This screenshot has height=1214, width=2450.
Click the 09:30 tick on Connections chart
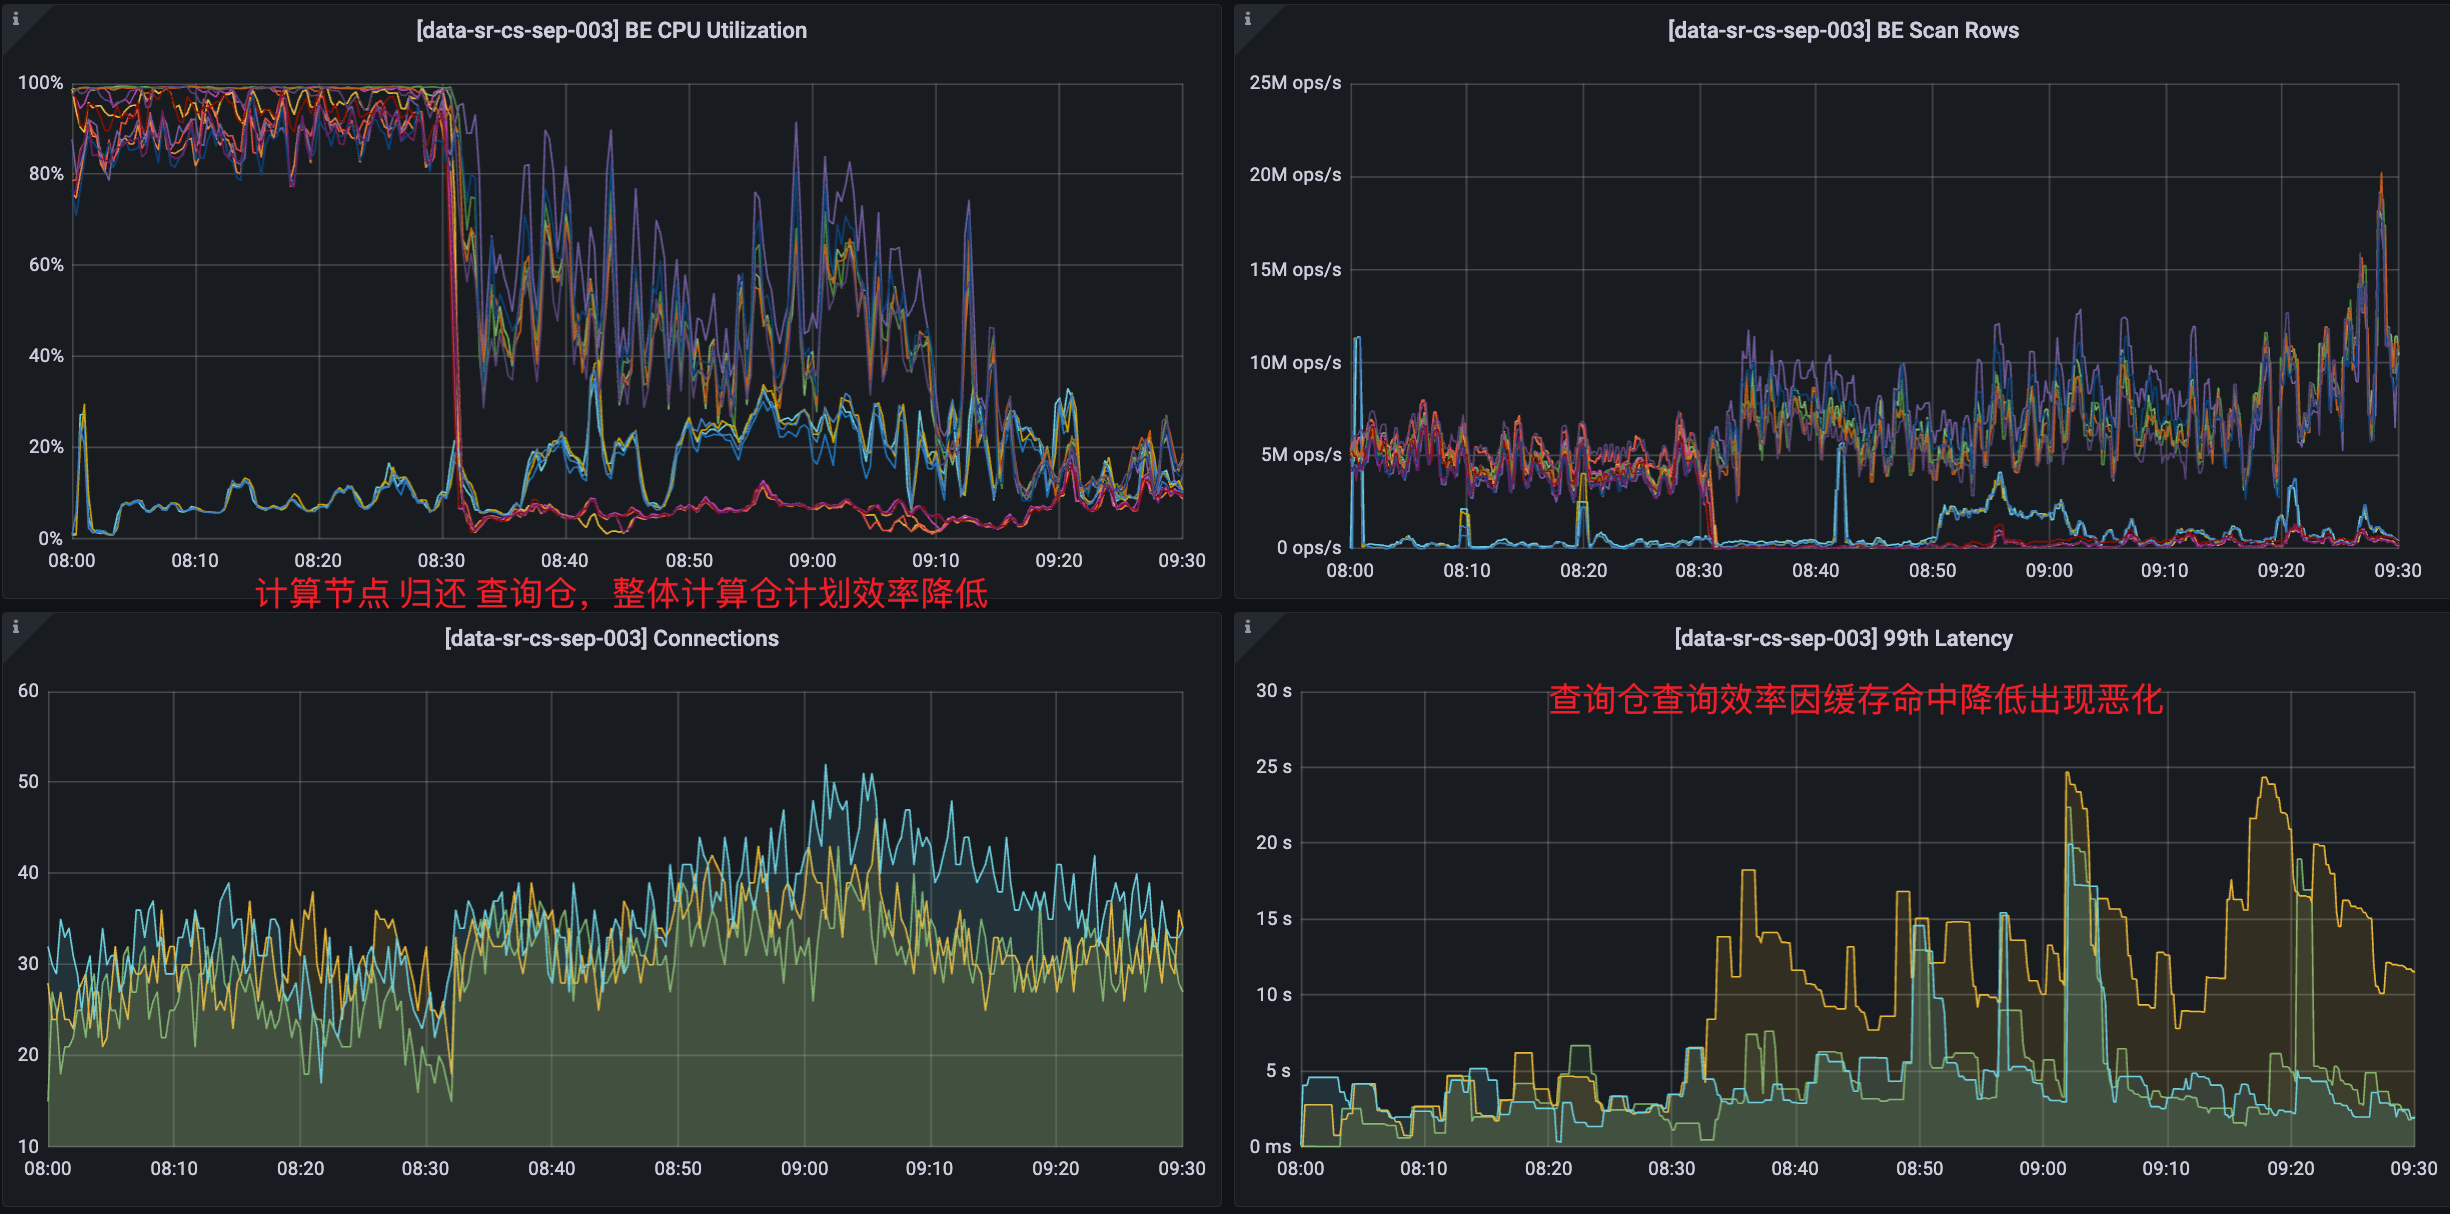click(1182, 1168)
